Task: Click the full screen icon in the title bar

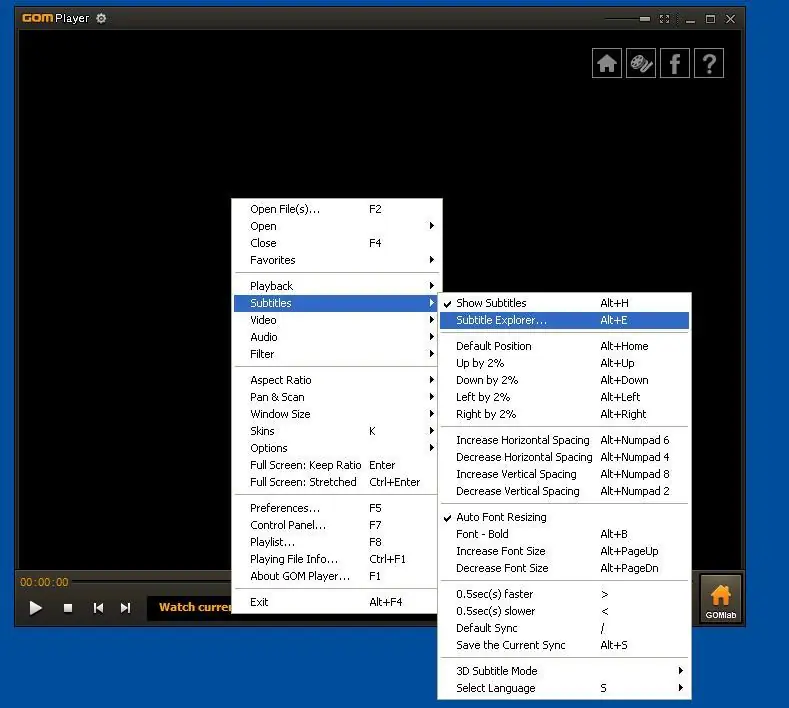Action: (664, 19)
